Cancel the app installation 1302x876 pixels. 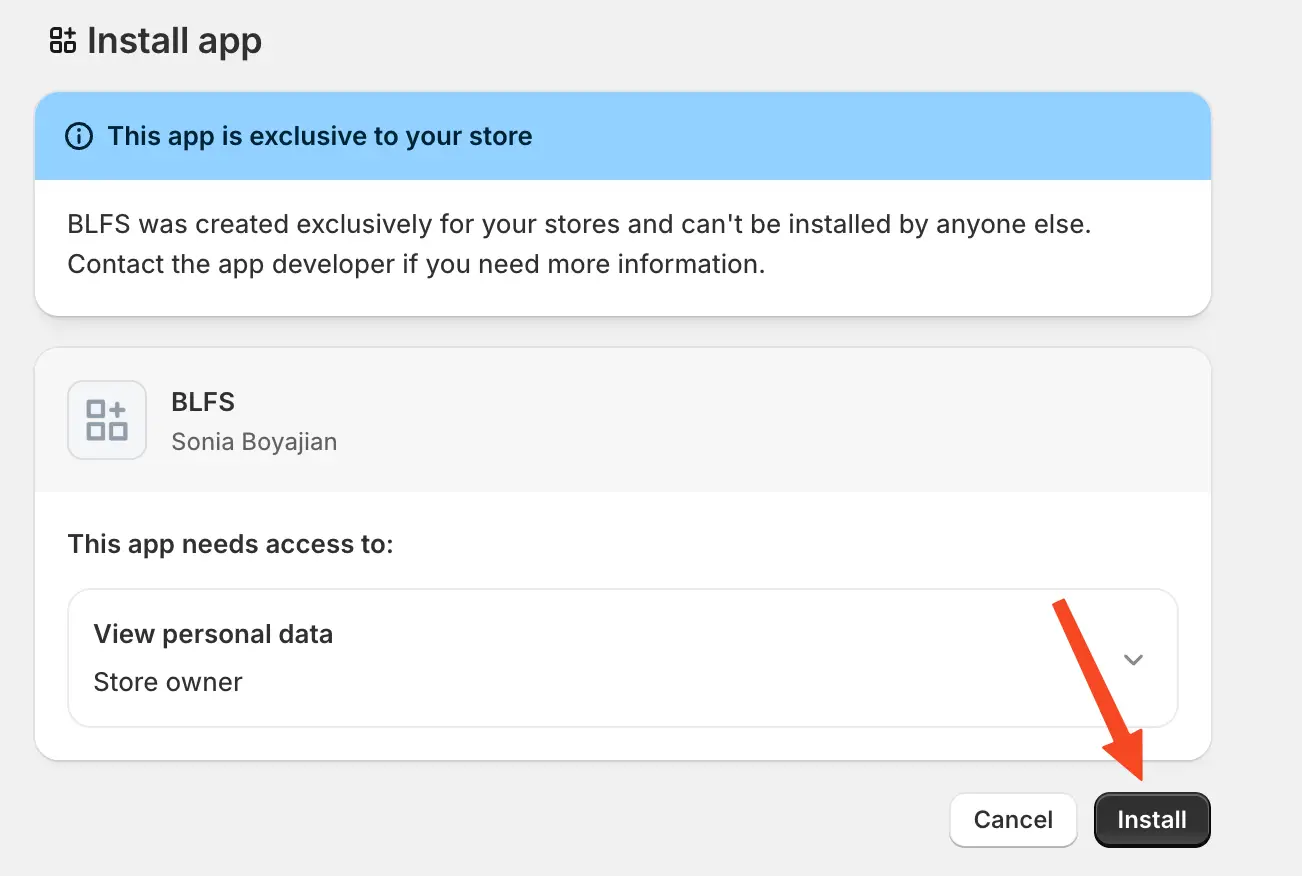1013,819
